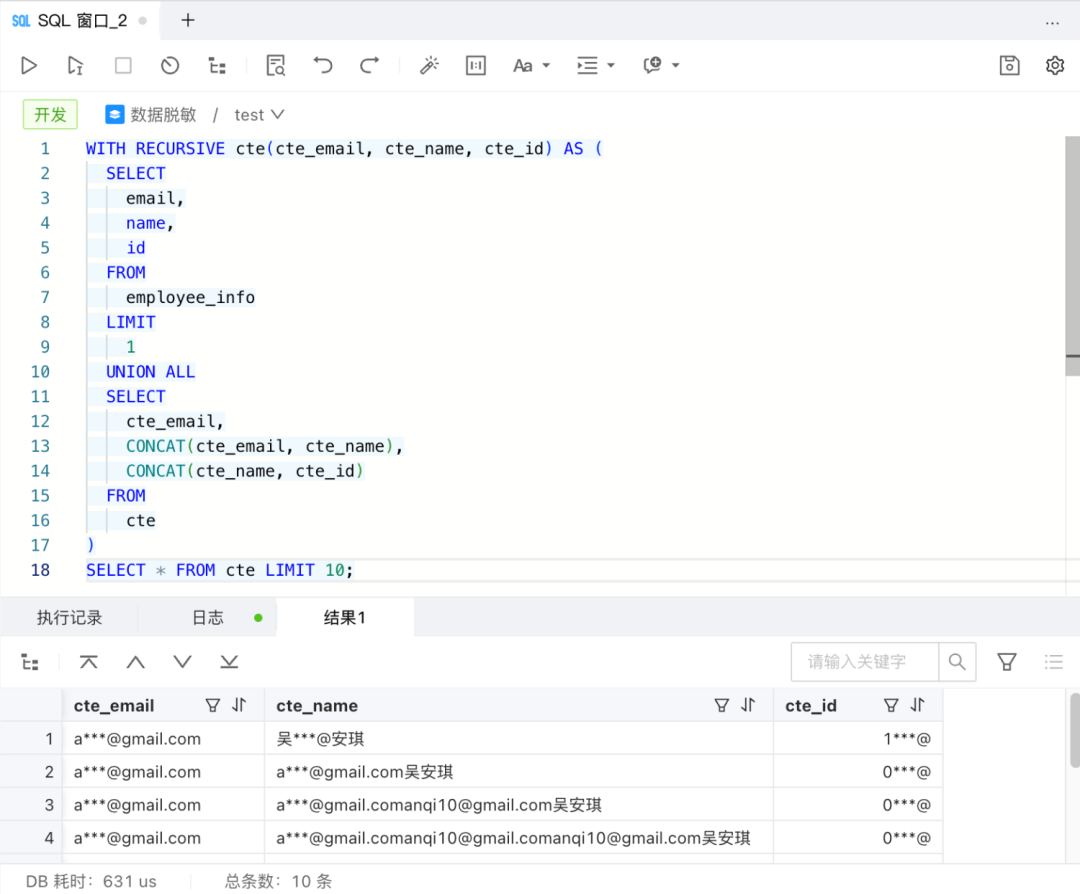1080x894 pixels.
Task: Switch to the 结果1 tab
Action: [344, 617]
